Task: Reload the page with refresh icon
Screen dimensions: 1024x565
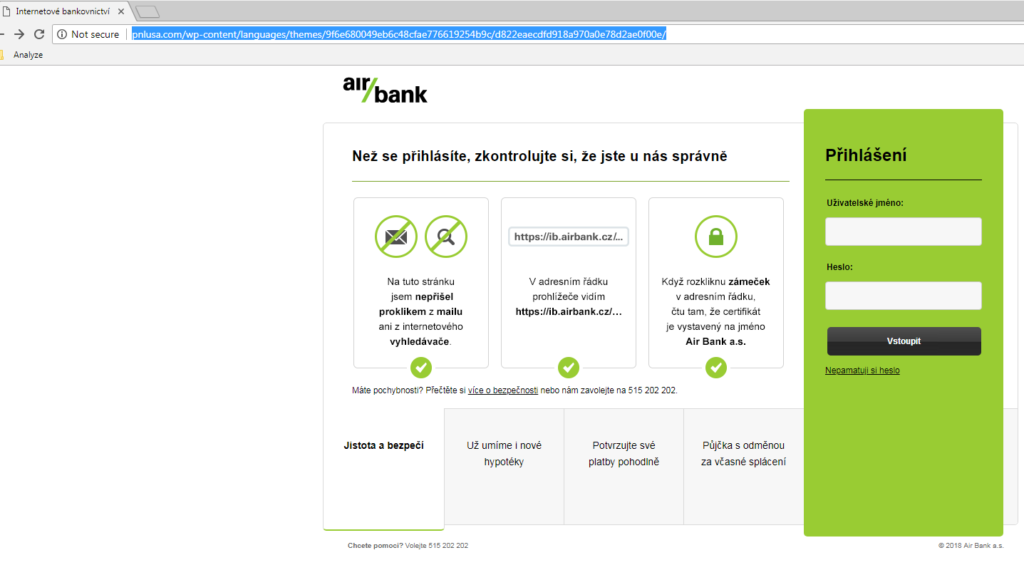Action: [x=39, y=34]
